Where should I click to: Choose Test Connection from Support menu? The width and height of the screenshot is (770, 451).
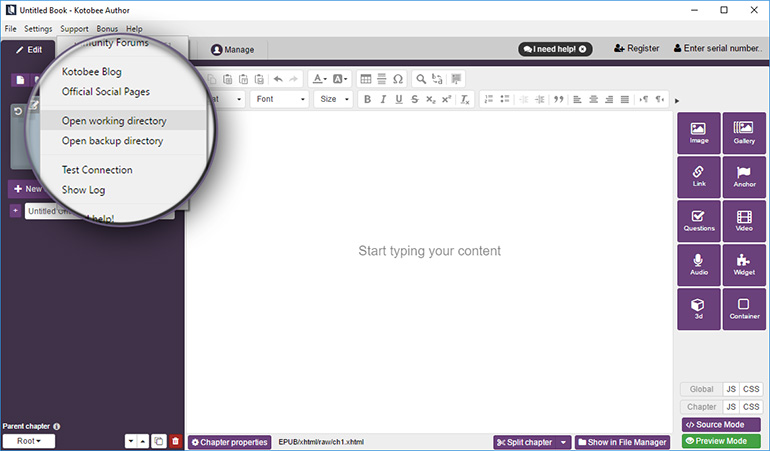97,170
